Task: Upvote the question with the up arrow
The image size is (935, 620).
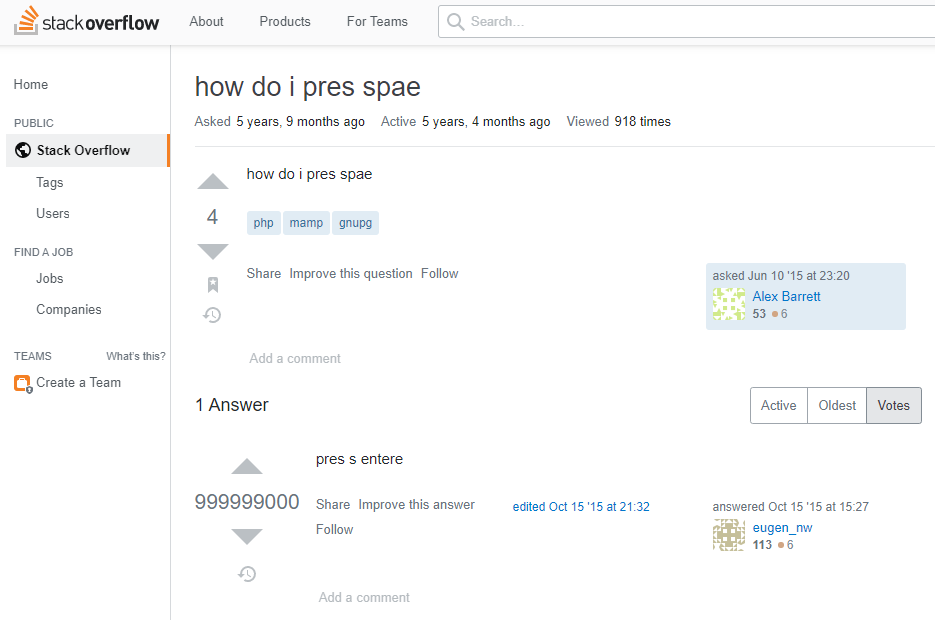Action: point(213,182)
